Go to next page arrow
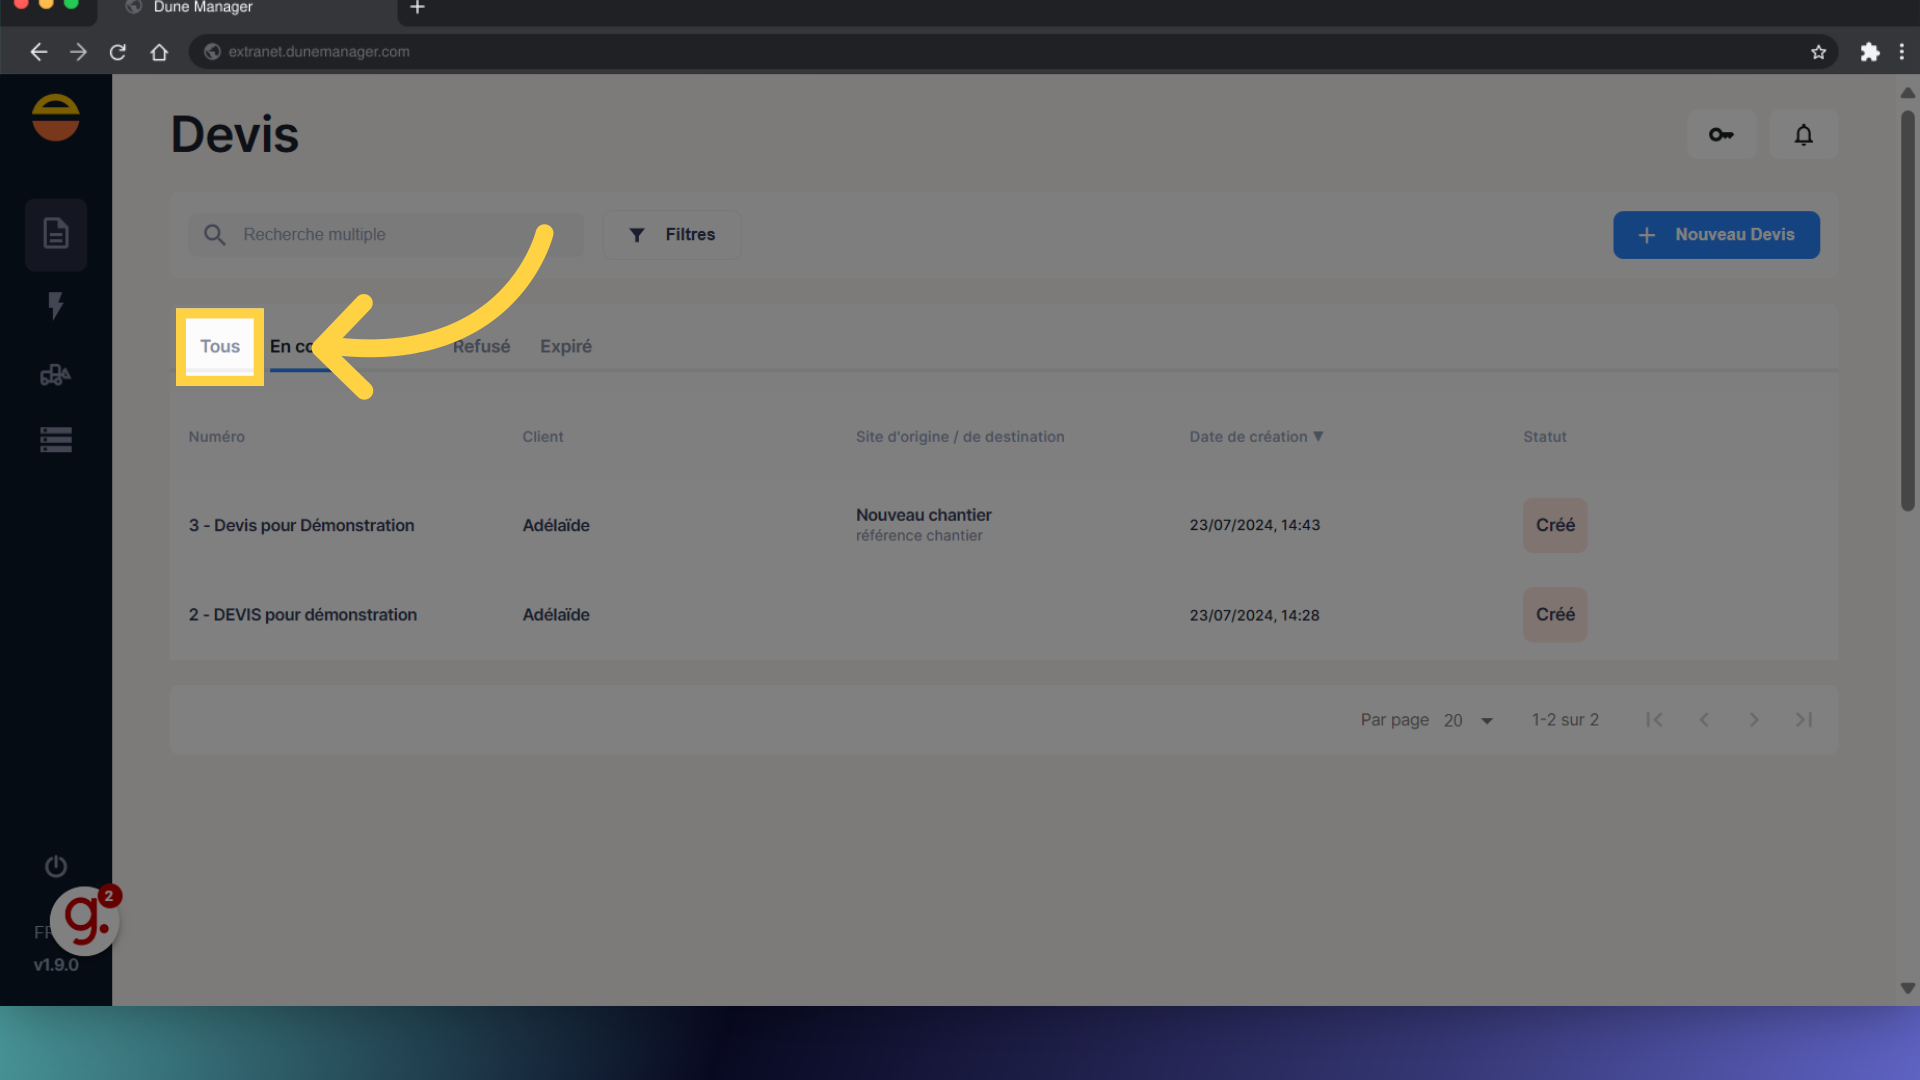This screenshot has width=1920, height=1080. tap(1753, 720)
